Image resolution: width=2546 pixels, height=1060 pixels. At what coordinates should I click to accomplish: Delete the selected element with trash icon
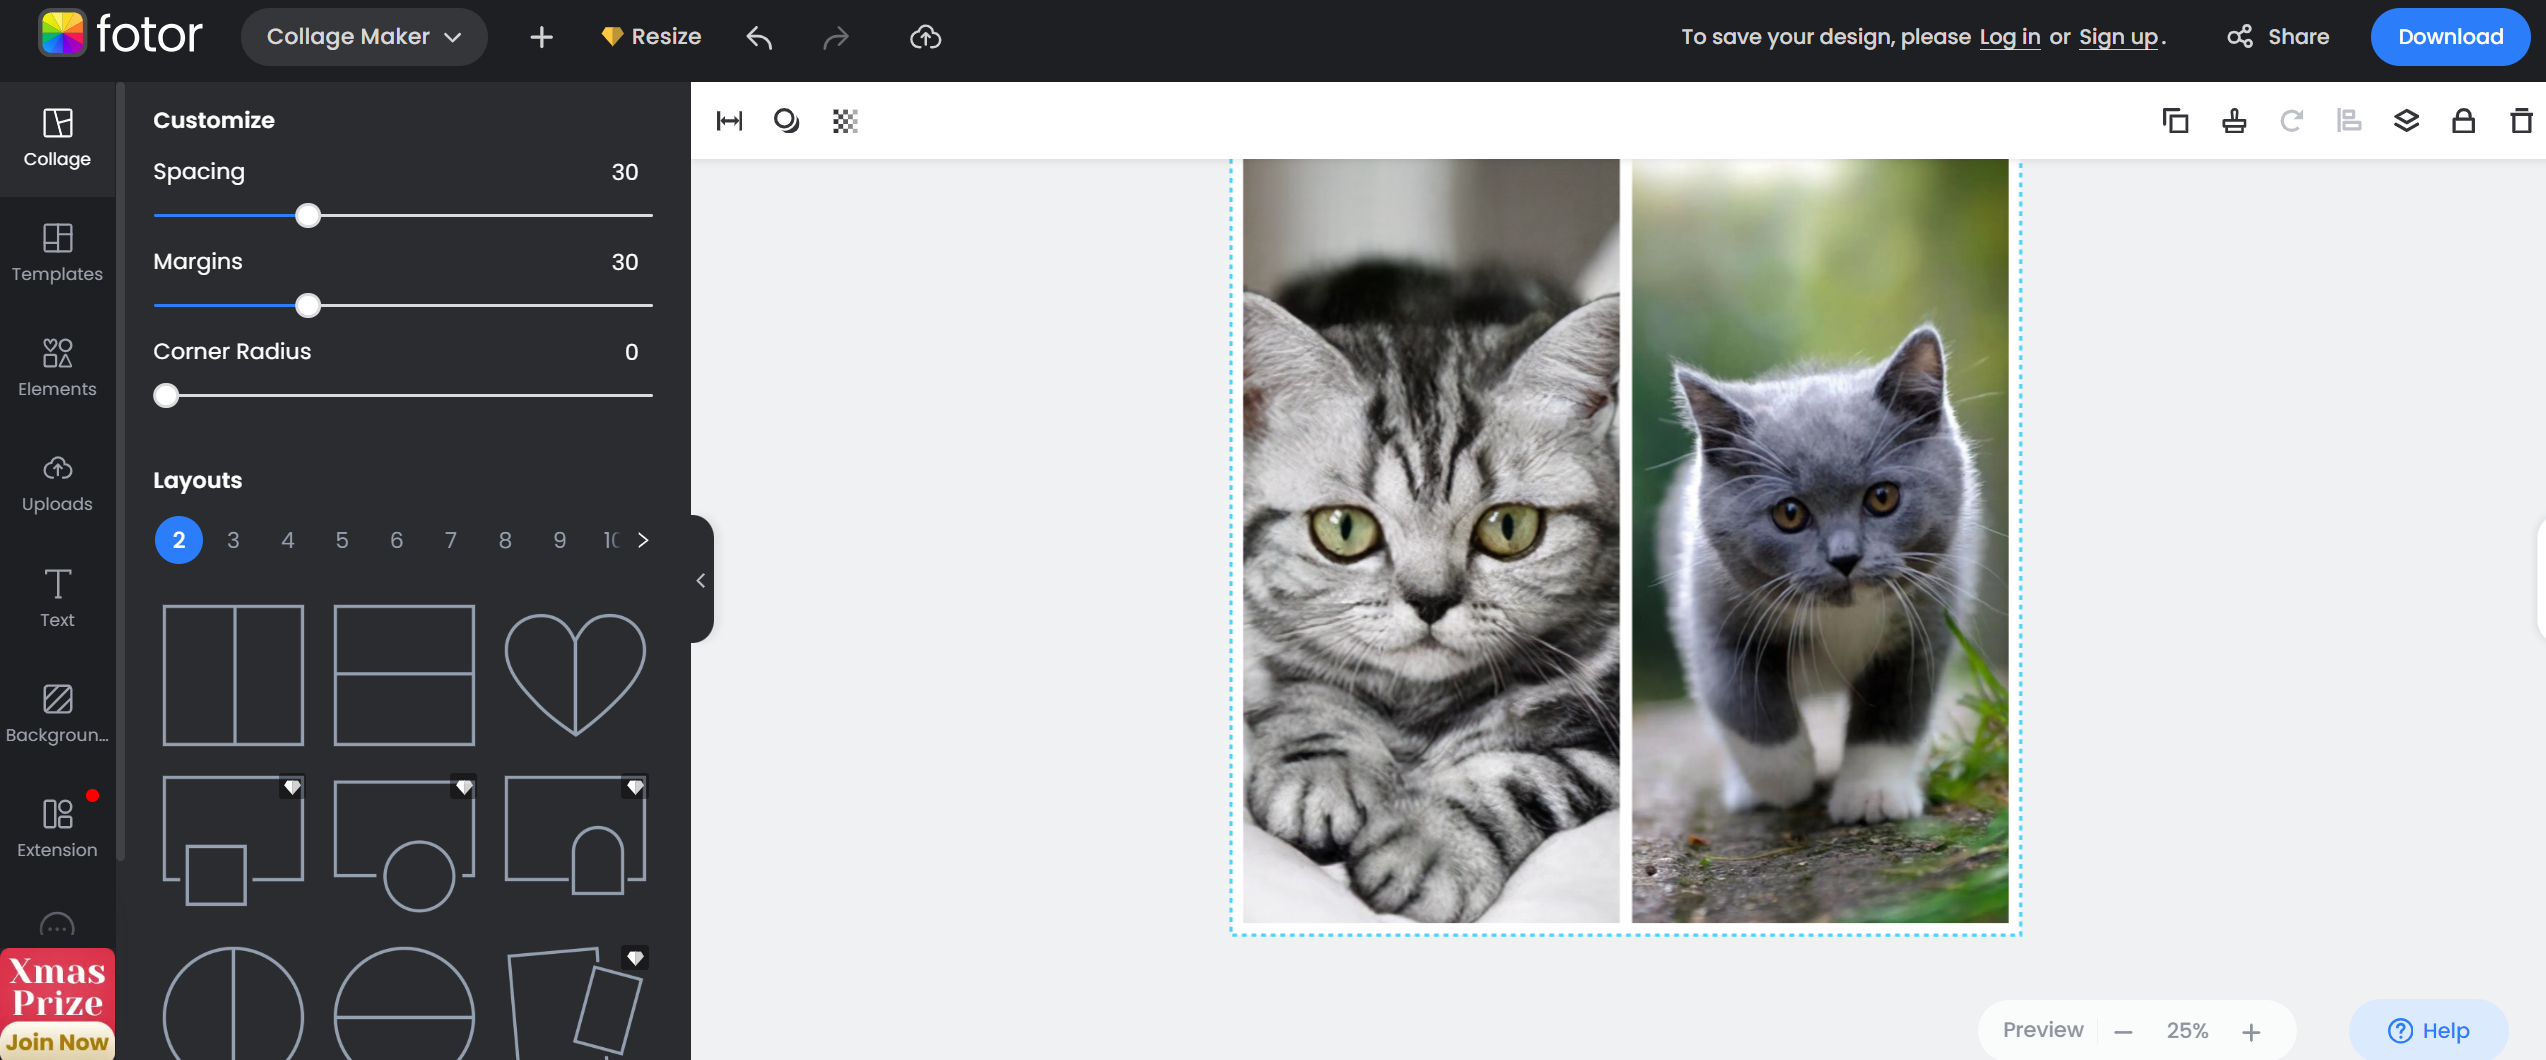click(2521, 121)
